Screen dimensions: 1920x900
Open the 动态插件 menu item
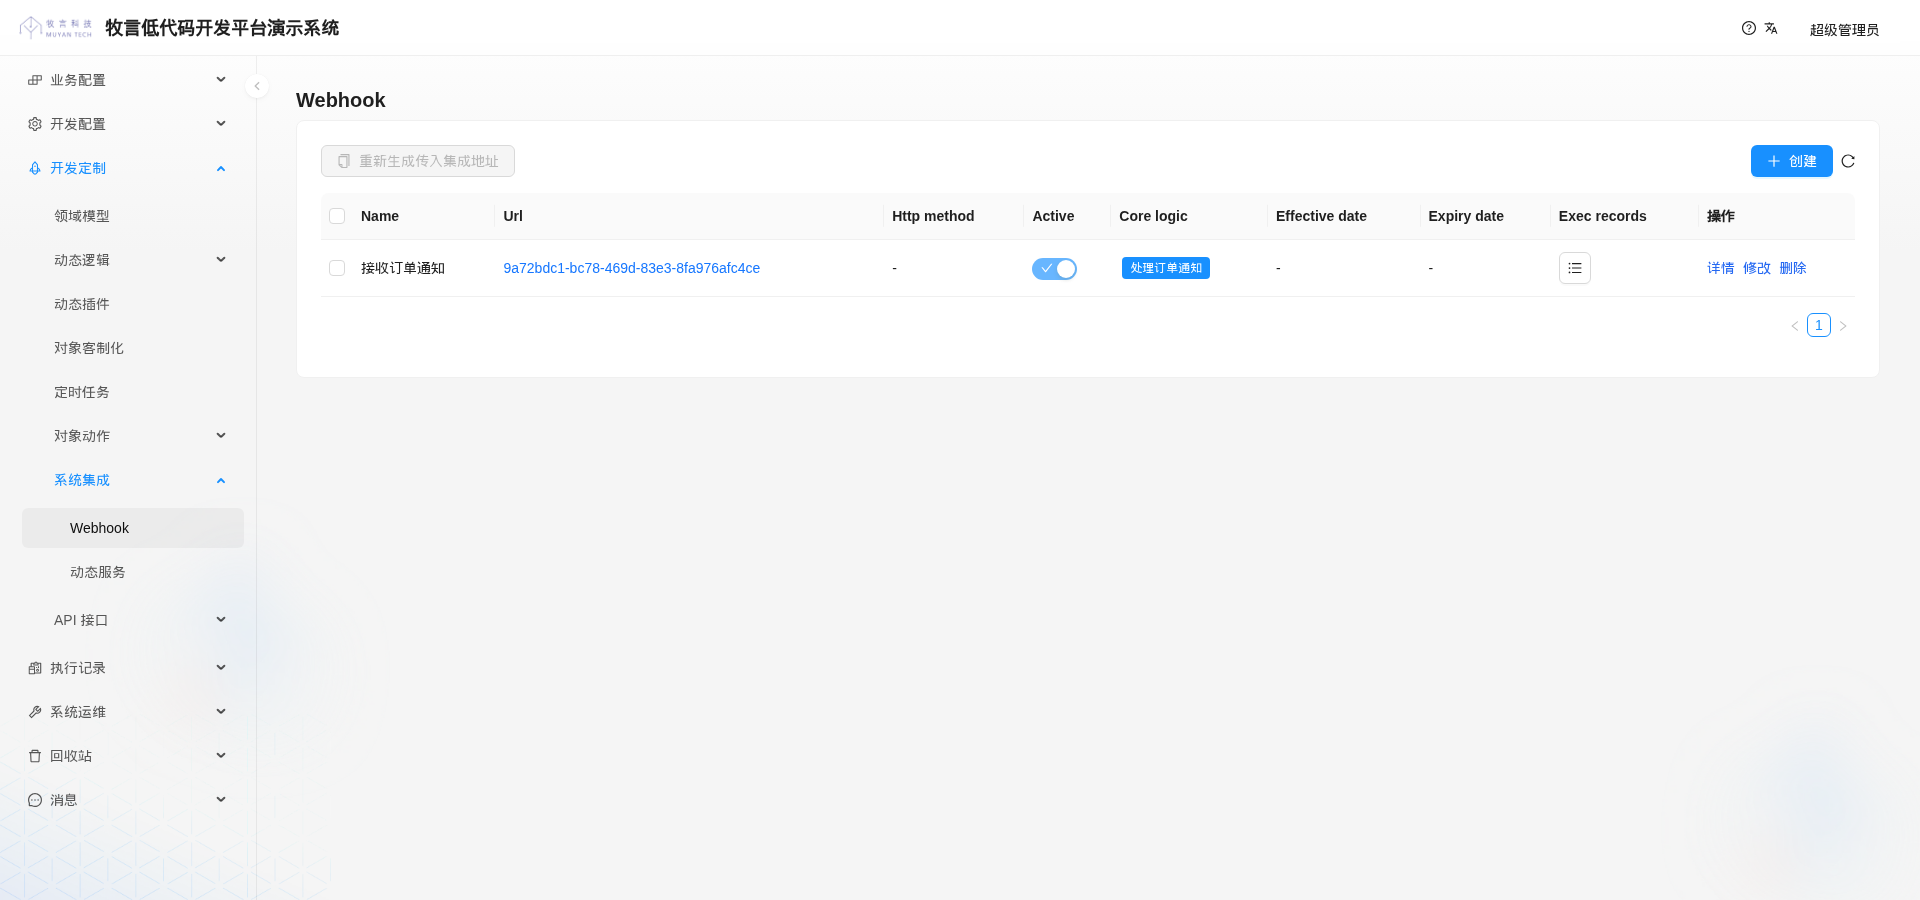(x=133, y=304)
